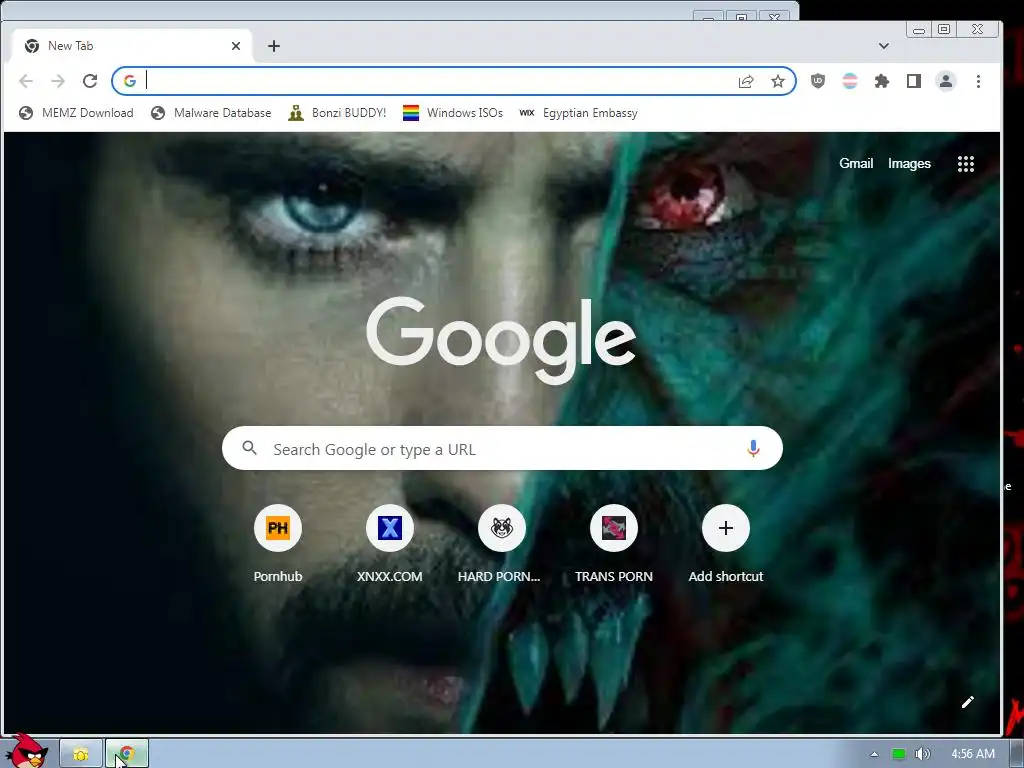Show hidden system tray icons
Image resolution: width=1024 pixels, height=768 pixels.
point(874,754)
